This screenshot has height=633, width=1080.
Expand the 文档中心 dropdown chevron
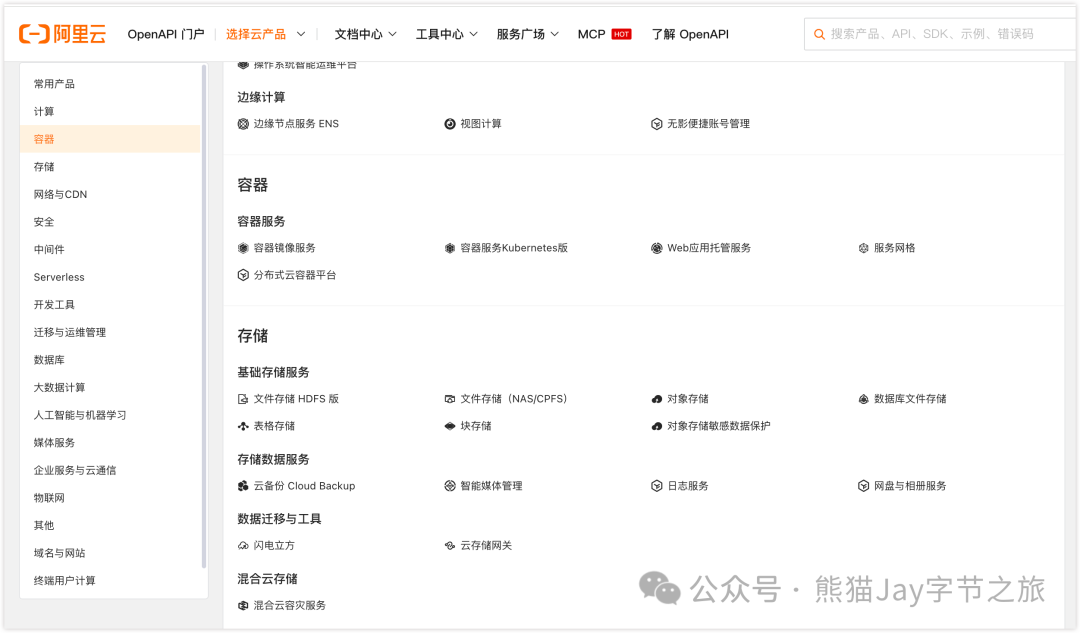pyautogui.click(x=393, y=34)
